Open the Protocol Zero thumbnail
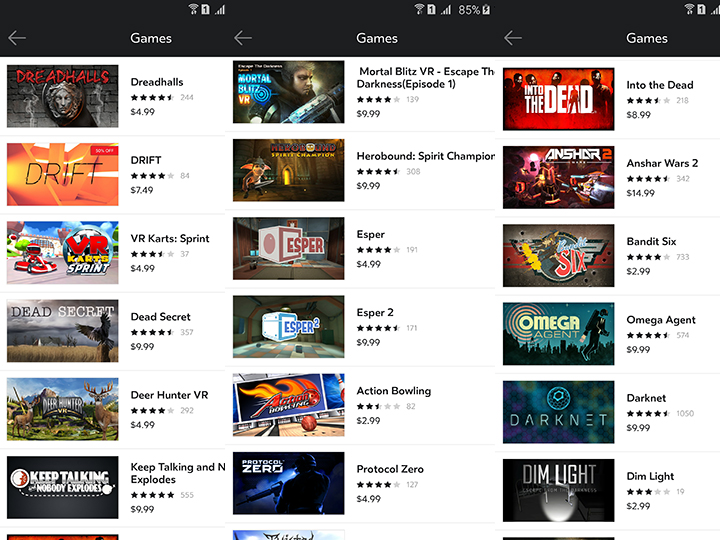This screenshot has width=720, height=540. click(288, 483)
